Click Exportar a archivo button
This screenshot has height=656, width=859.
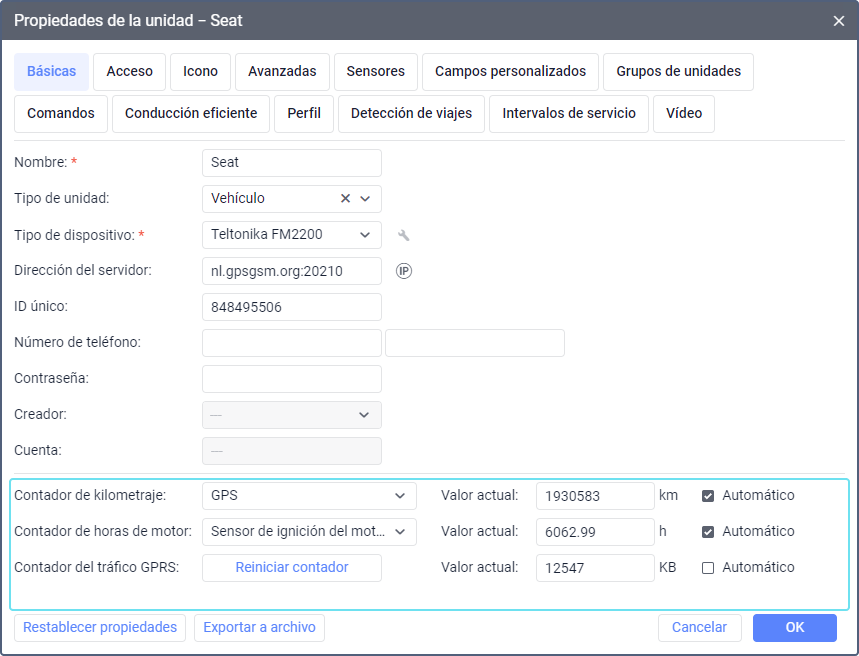point(259,628)
